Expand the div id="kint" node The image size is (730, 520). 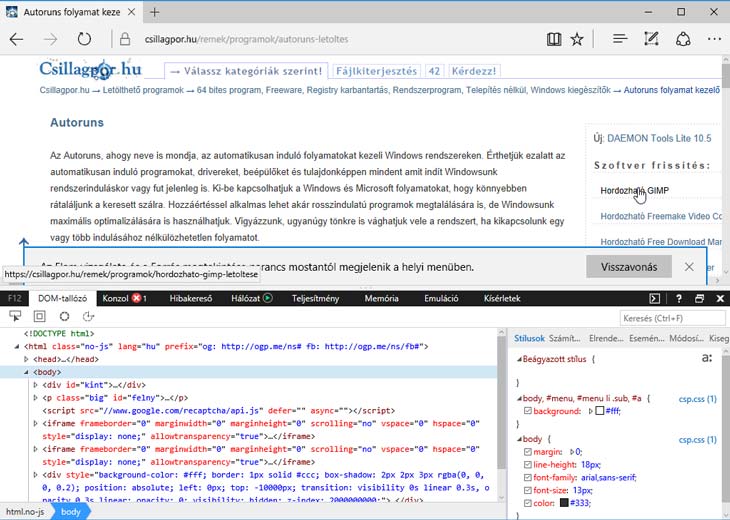37,385
